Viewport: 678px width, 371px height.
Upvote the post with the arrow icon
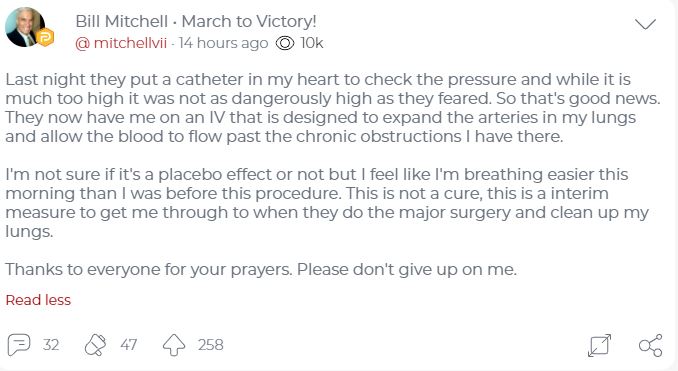tap(174, 345)
